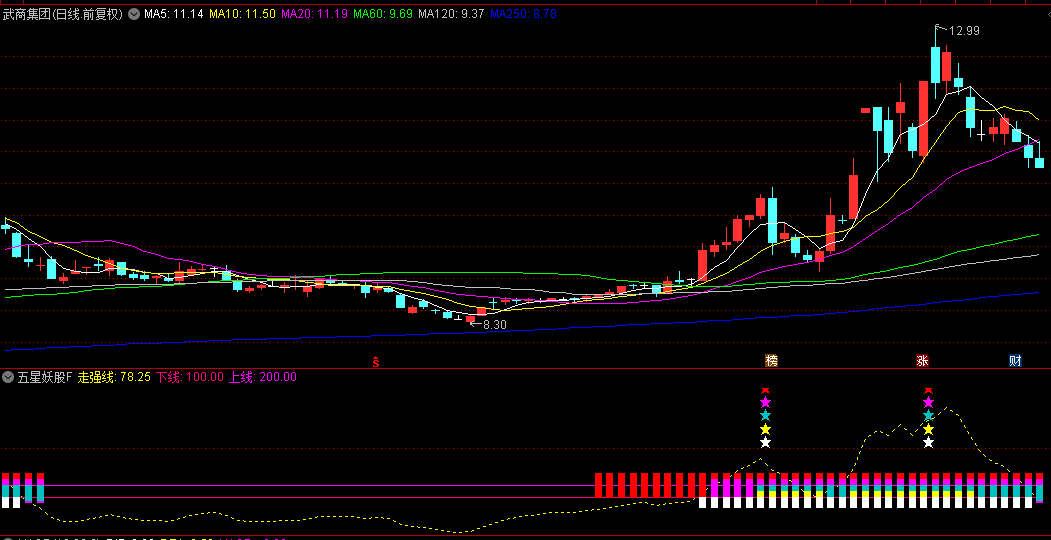Click the 走强线: 78.25 value

114,377
